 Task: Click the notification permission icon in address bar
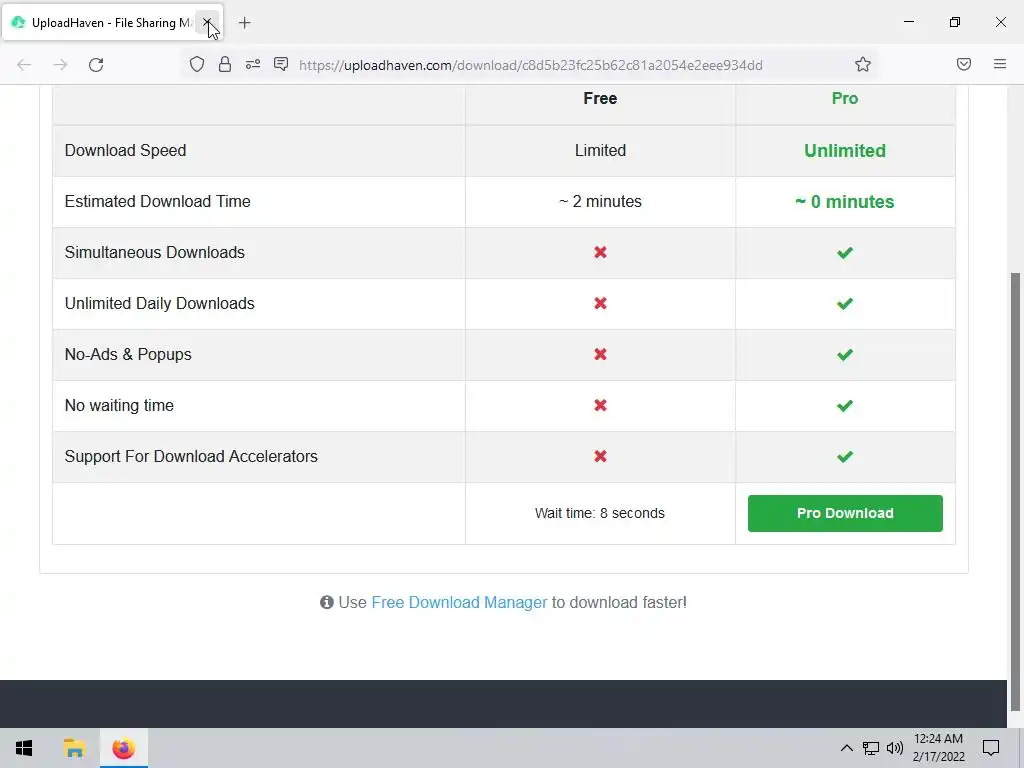click(x=281, y=64)
